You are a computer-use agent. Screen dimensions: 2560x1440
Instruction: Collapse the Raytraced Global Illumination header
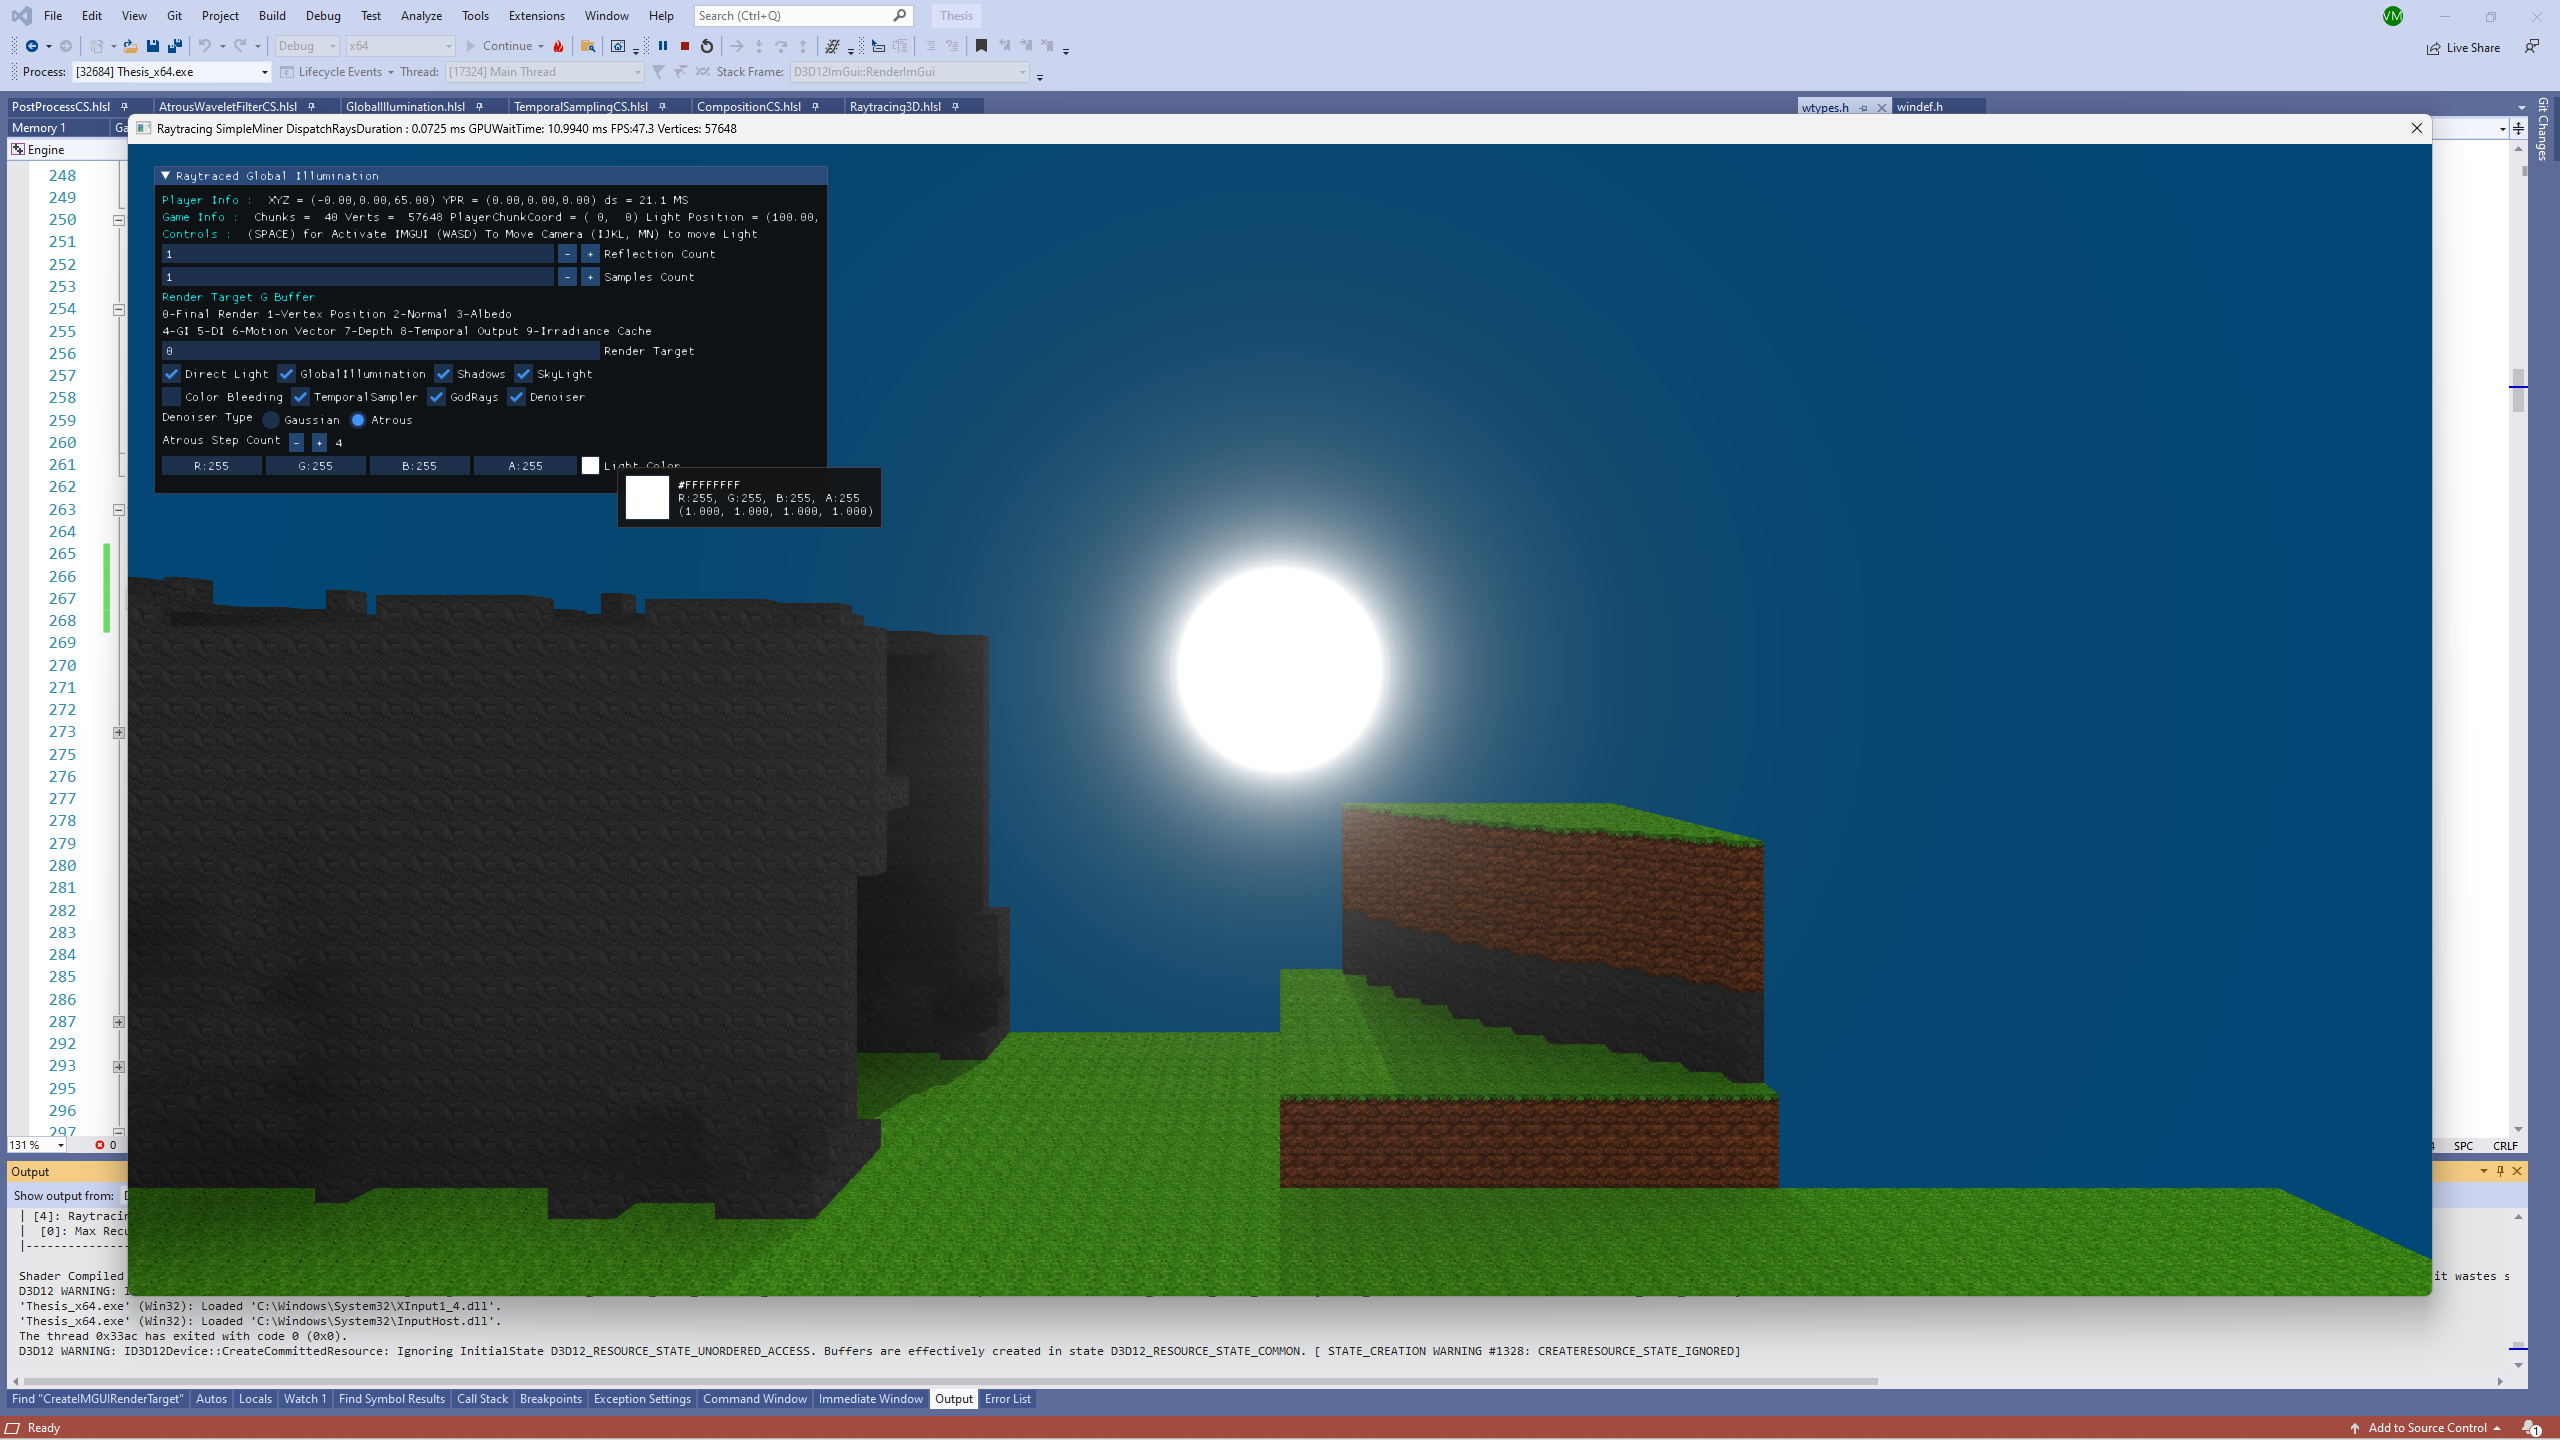pyautogui.click(x=166, y=175)
